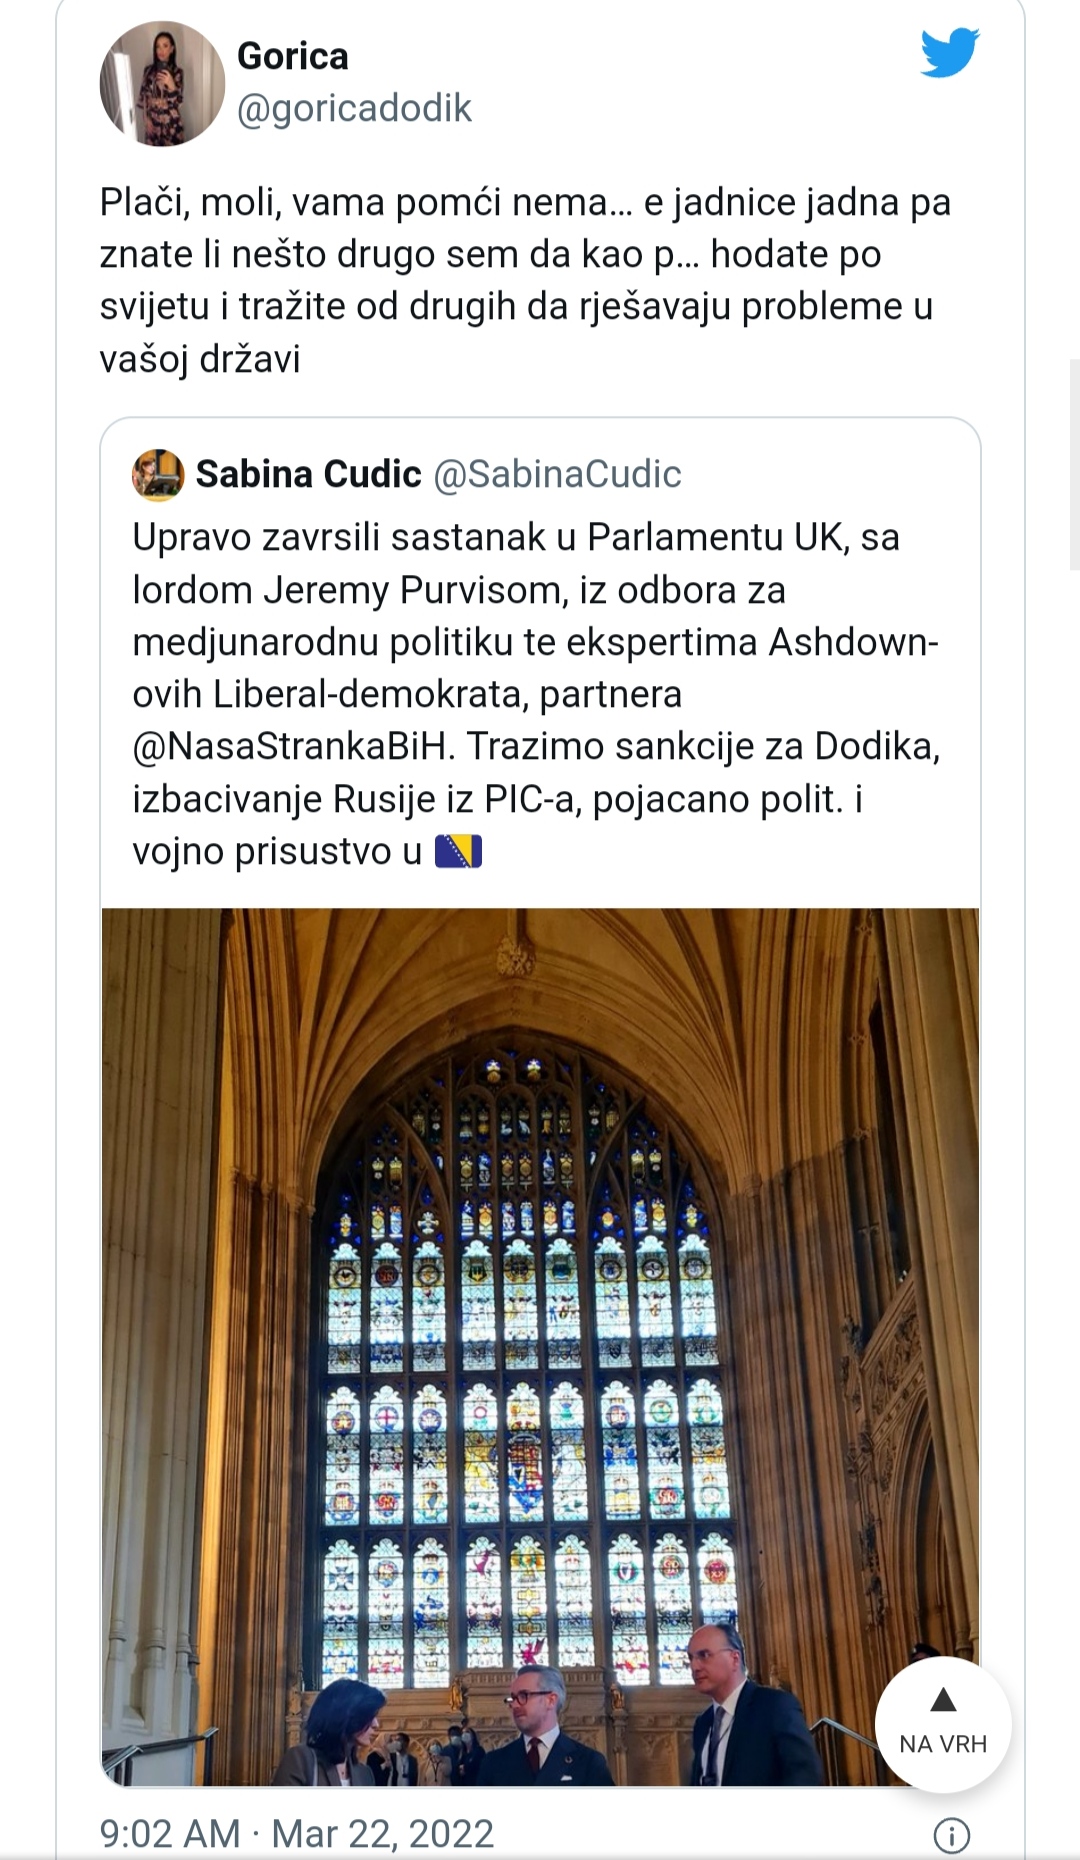Viewport: 1080px width, 1860px height.
Task: Click the @SabinaCudic handle
Action: [557, 474]
